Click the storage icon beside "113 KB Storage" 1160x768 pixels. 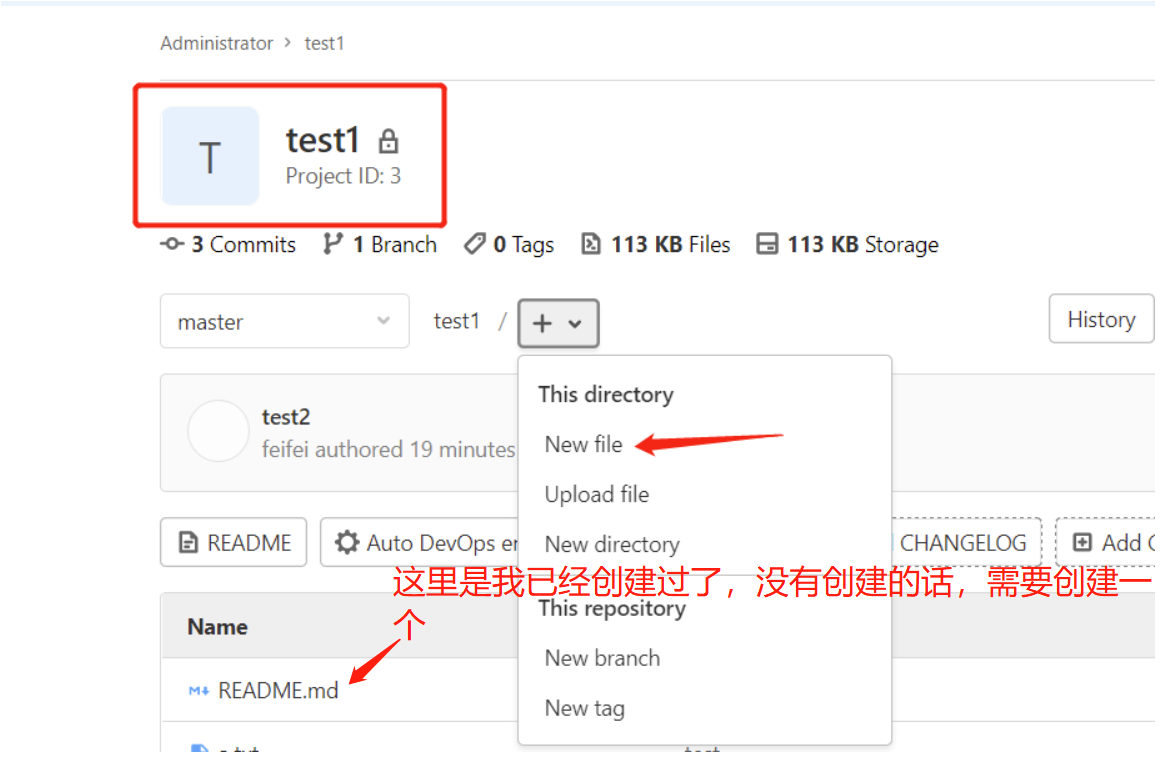[x=768, y=243]
